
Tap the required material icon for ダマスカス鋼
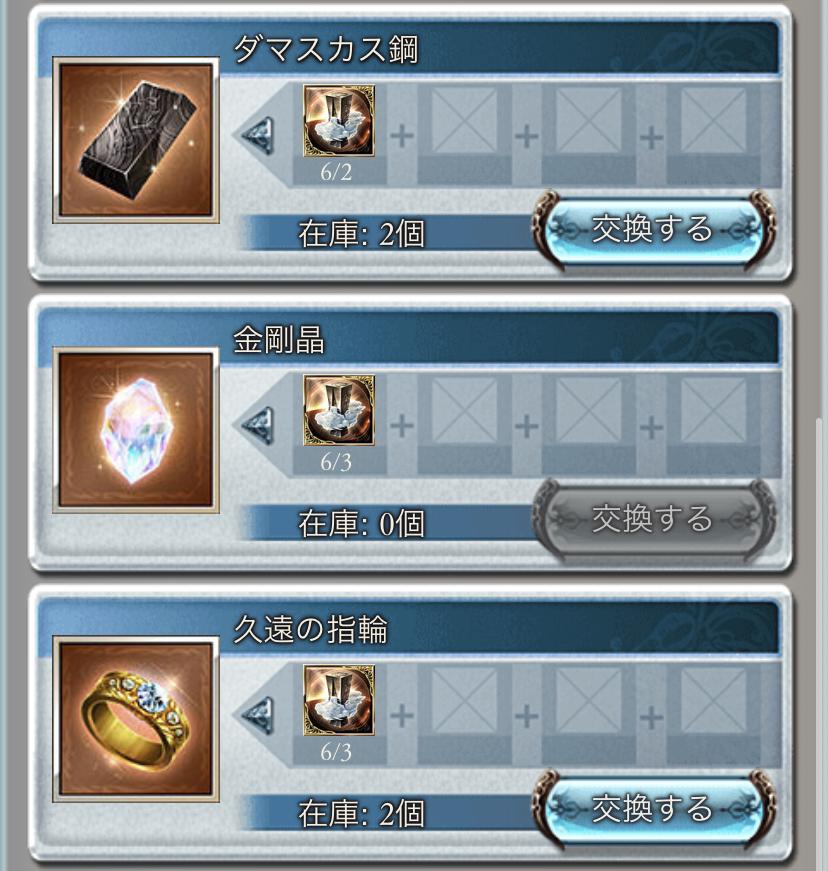click(339, 121)
